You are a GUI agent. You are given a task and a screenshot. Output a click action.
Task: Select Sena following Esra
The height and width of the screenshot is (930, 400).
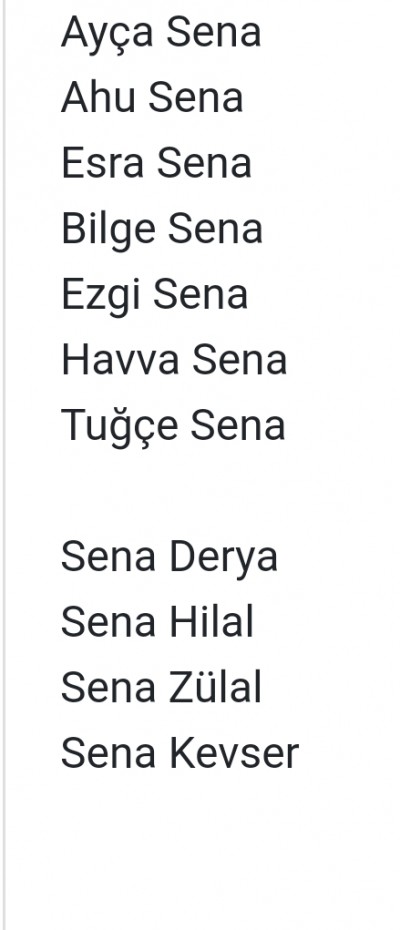pos(204,163)
